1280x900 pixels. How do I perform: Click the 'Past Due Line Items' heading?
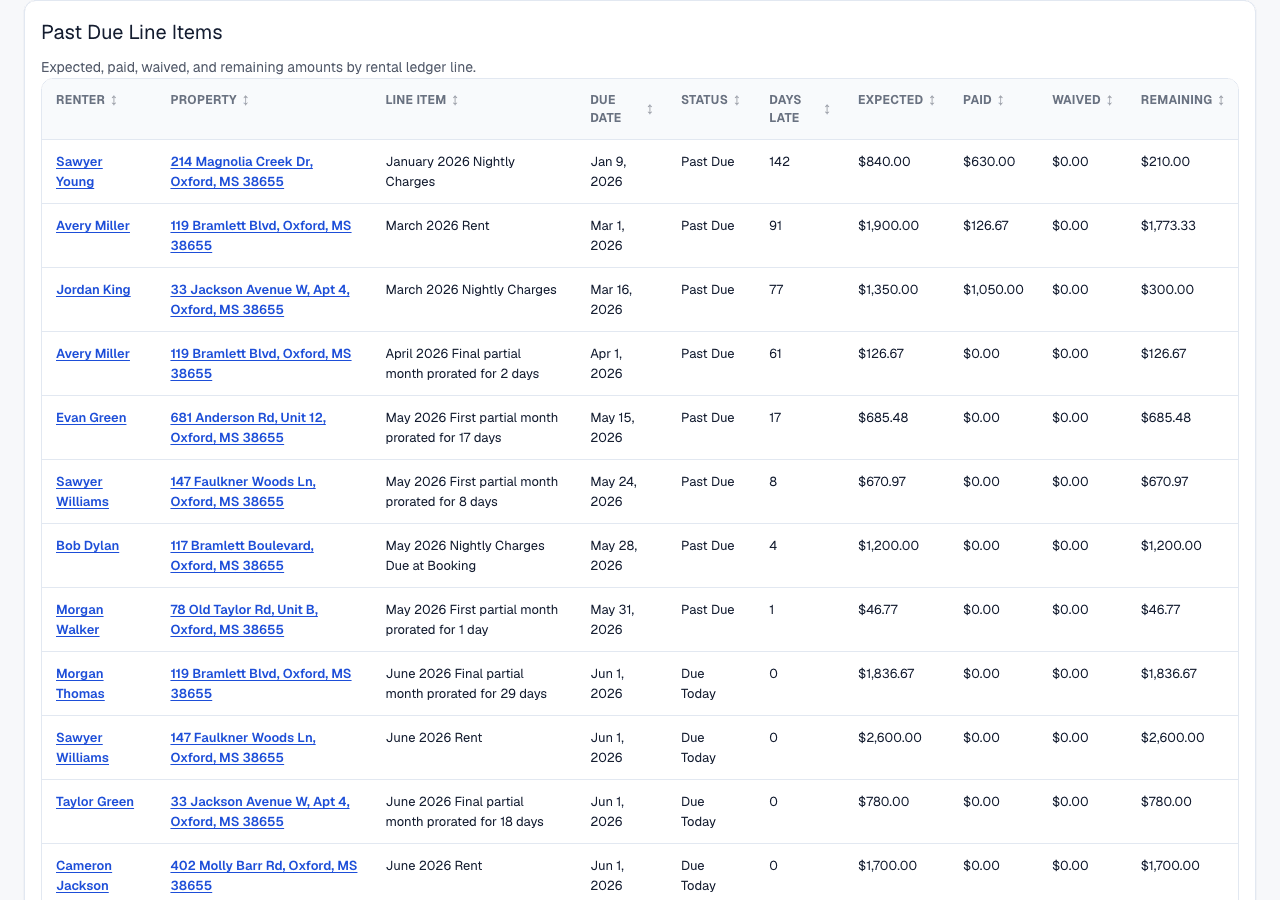(132, 32)
